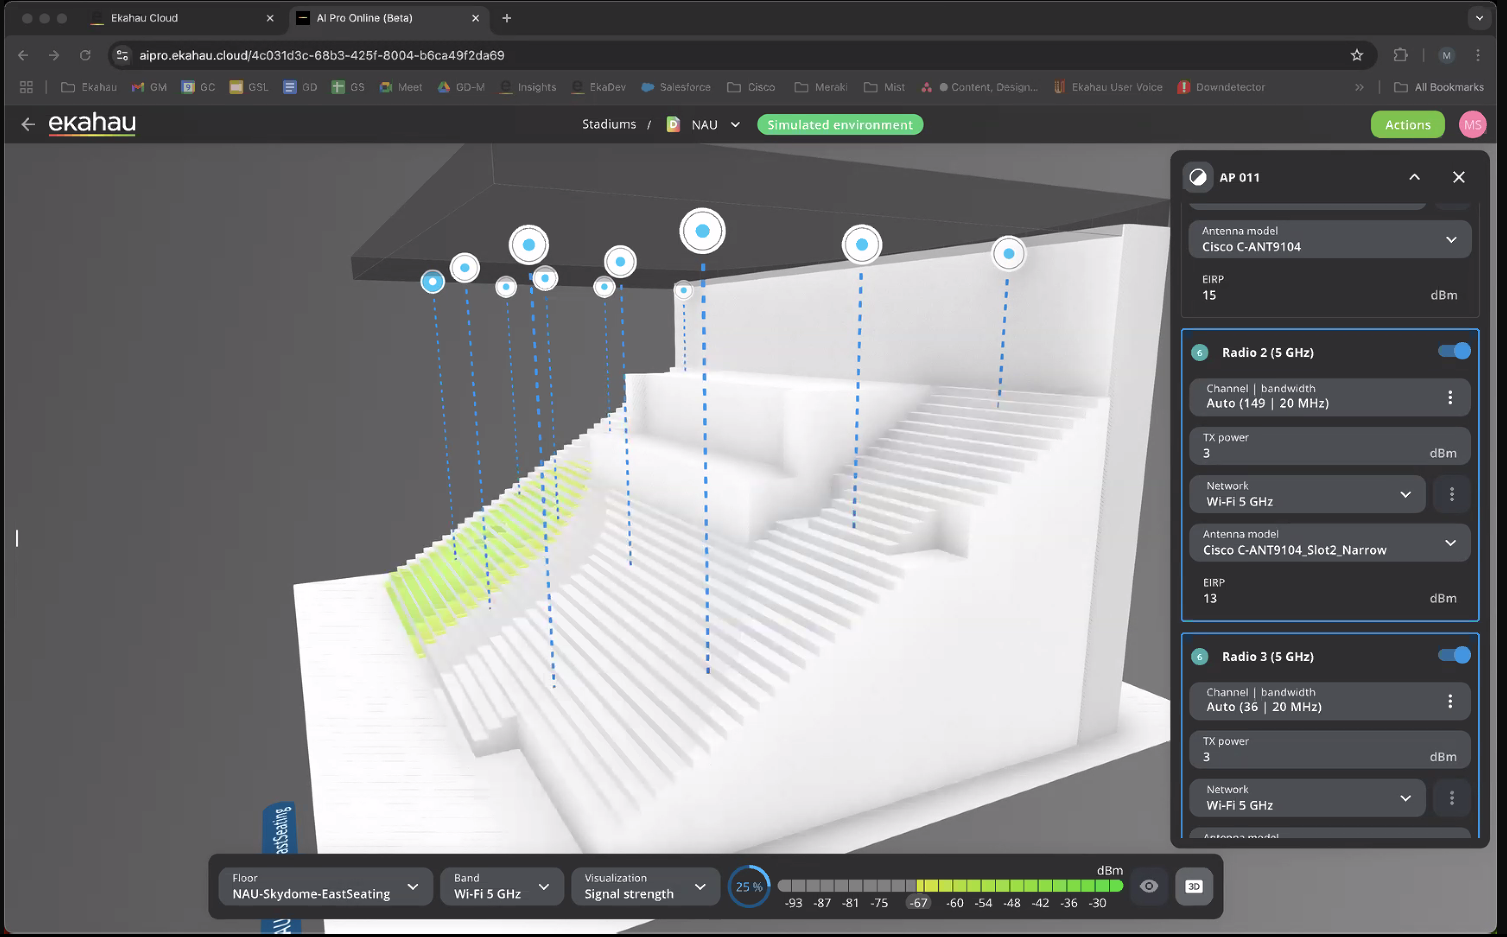
Task: Toggle Radio 2 (5 GHz) off
Action: point(1454,351)
